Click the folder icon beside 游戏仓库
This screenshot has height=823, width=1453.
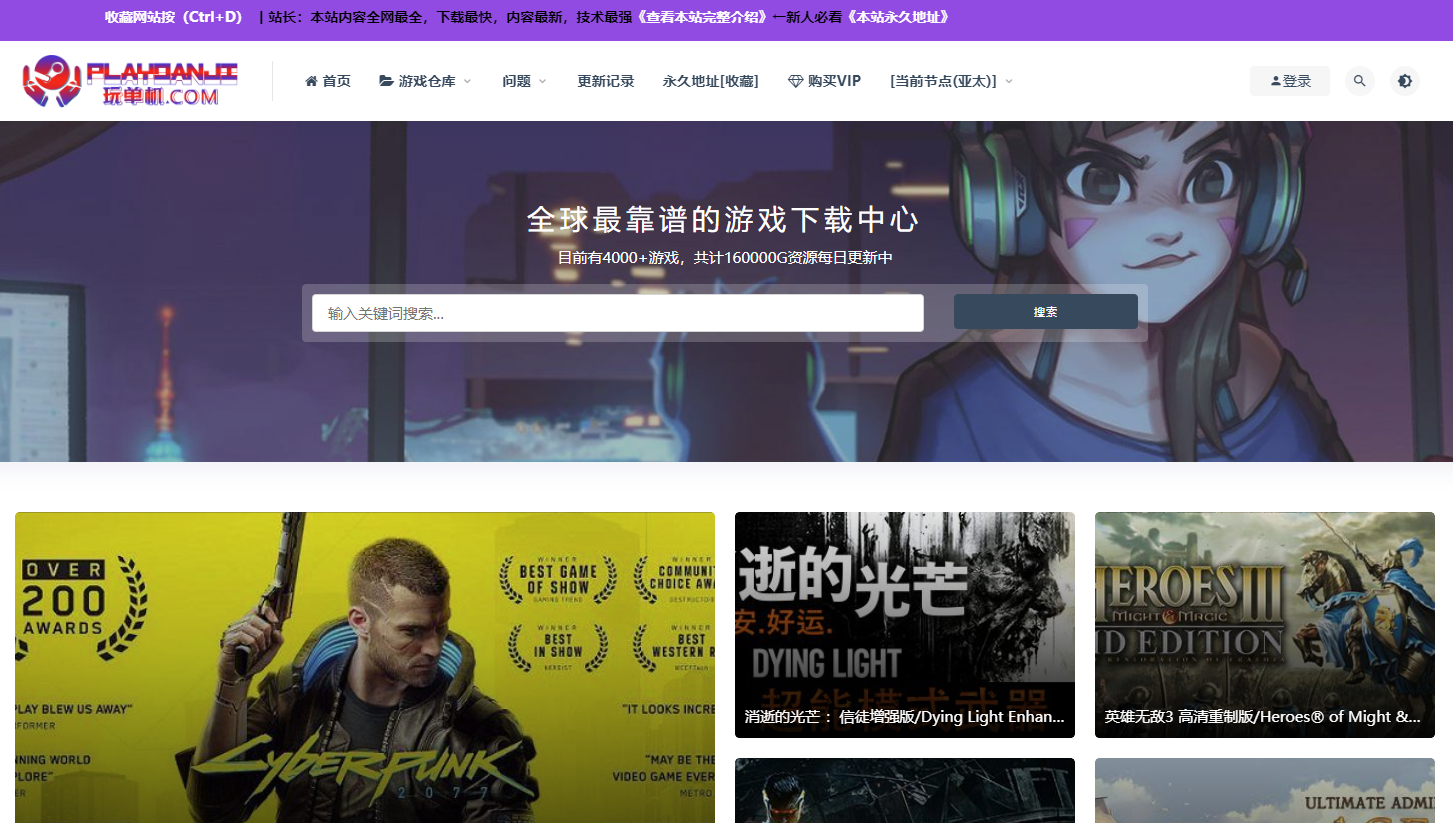pos(386,81)
